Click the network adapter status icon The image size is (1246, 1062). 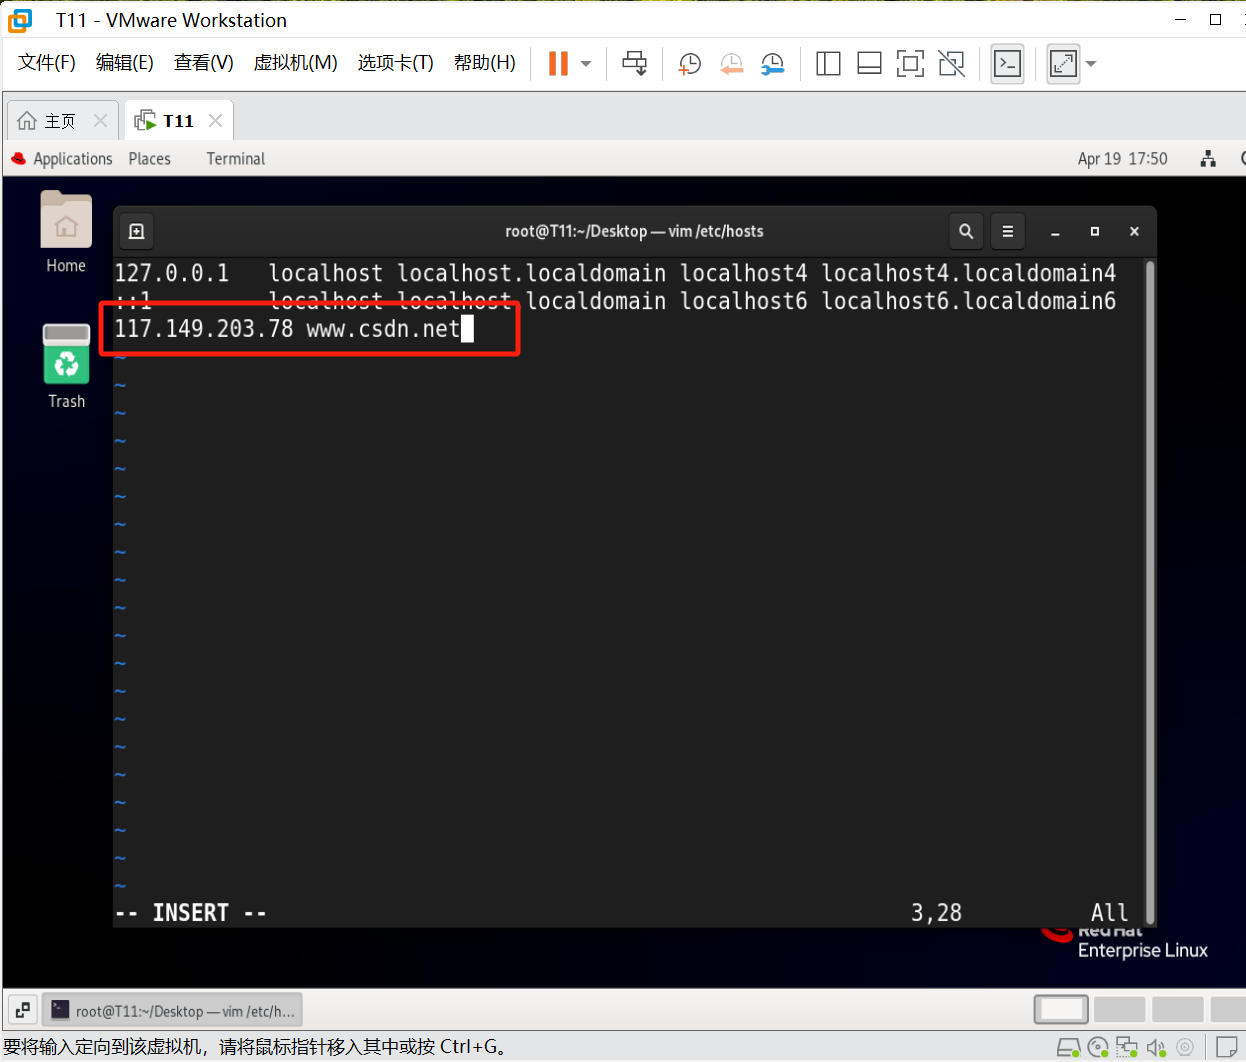pos(1127,1048)
